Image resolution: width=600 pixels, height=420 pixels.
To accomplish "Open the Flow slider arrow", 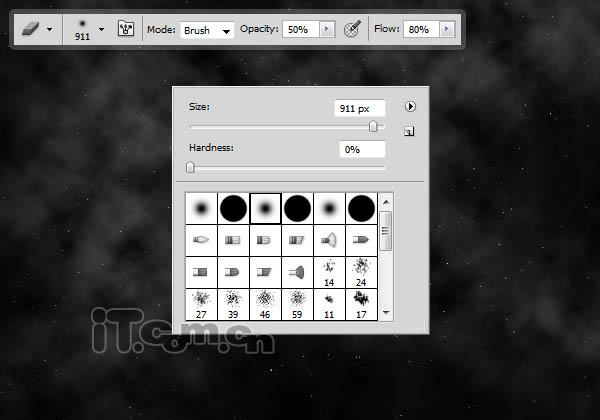I will [447, 29].
